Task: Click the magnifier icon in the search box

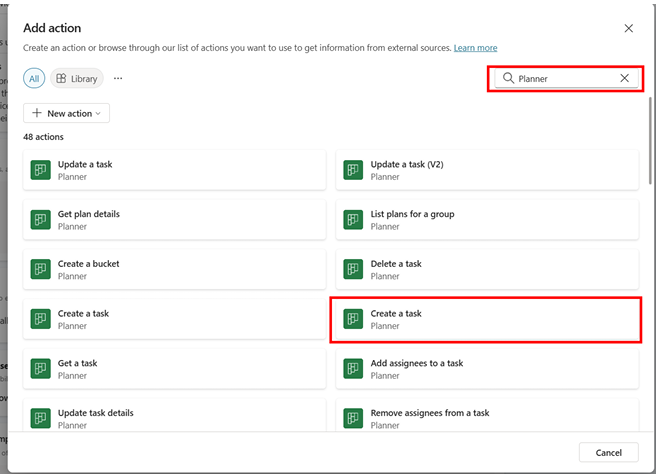Action: pos(508,78)
